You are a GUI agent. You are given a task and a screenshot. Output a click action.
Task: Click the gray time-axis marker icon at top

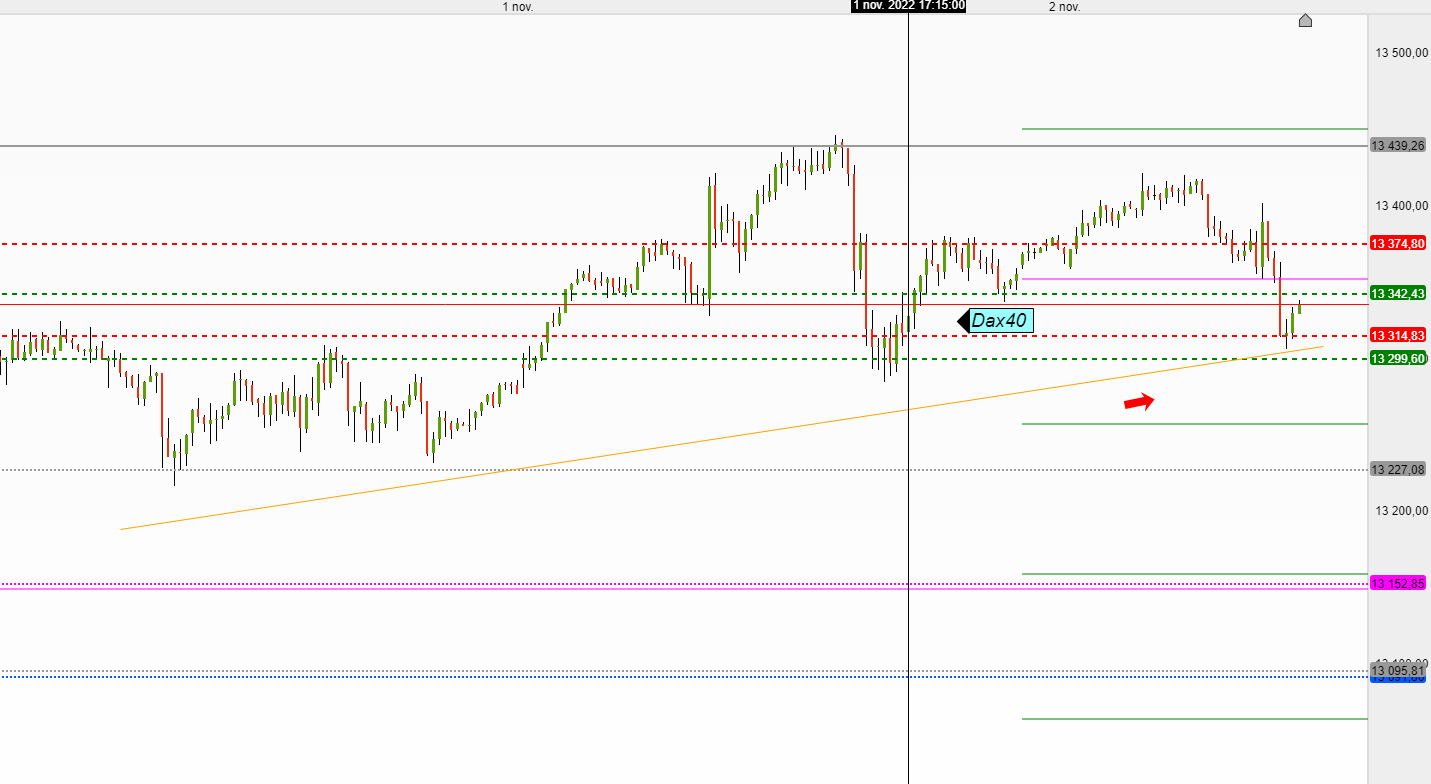[1305, 20]
